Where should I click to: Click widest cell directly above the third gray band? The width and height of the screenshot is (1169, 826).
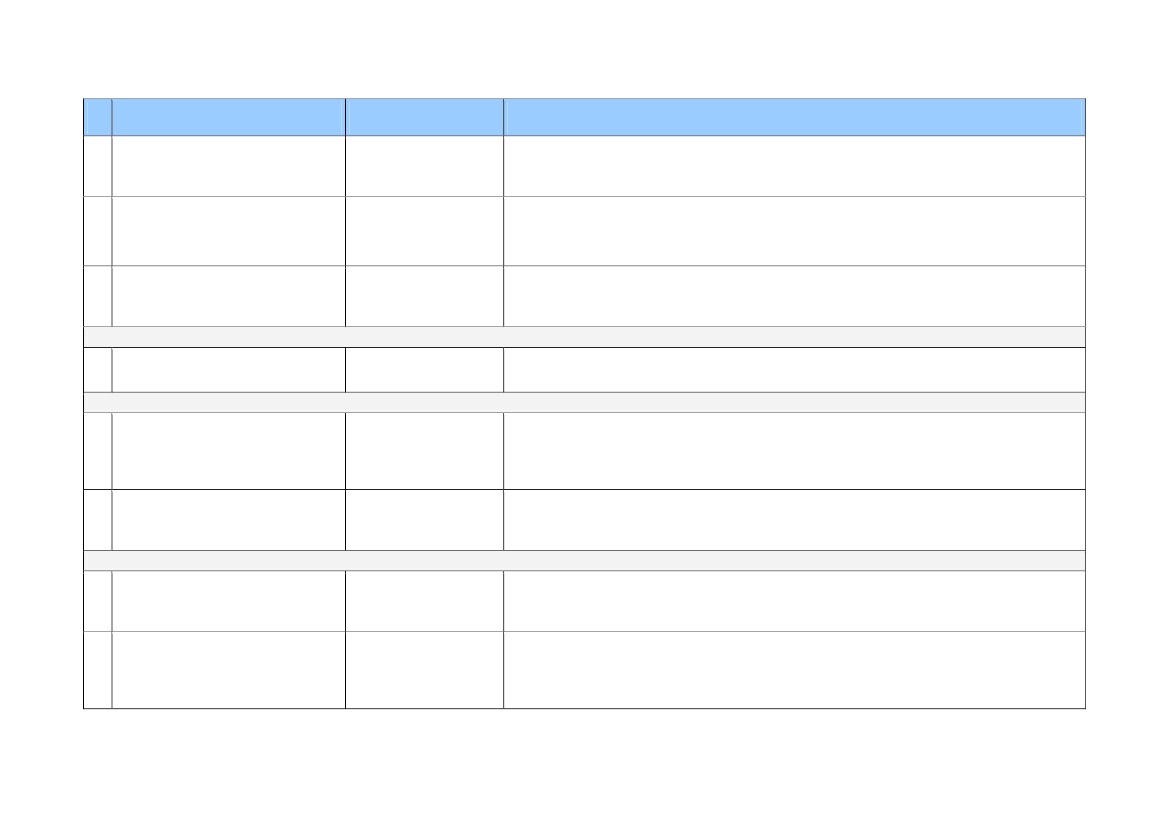click(794, 520)
